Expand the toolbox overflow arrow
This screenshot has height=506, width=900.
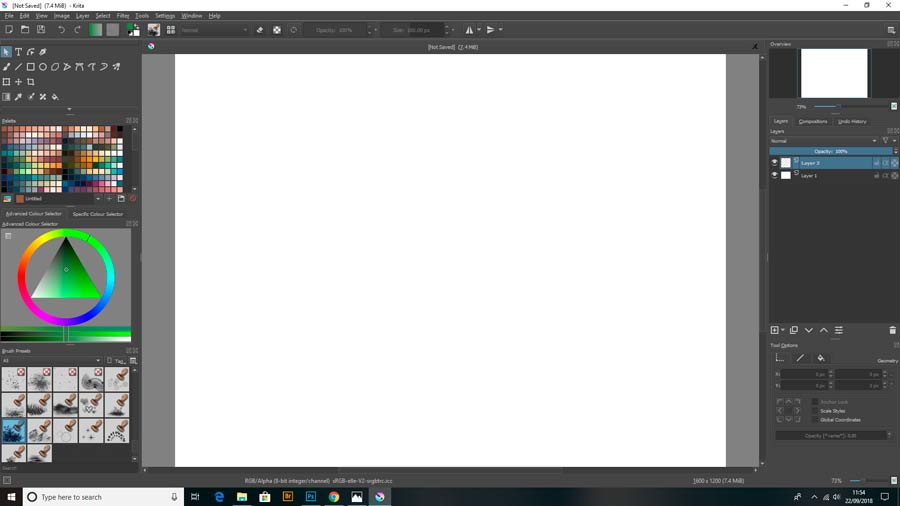click(69, 109)
